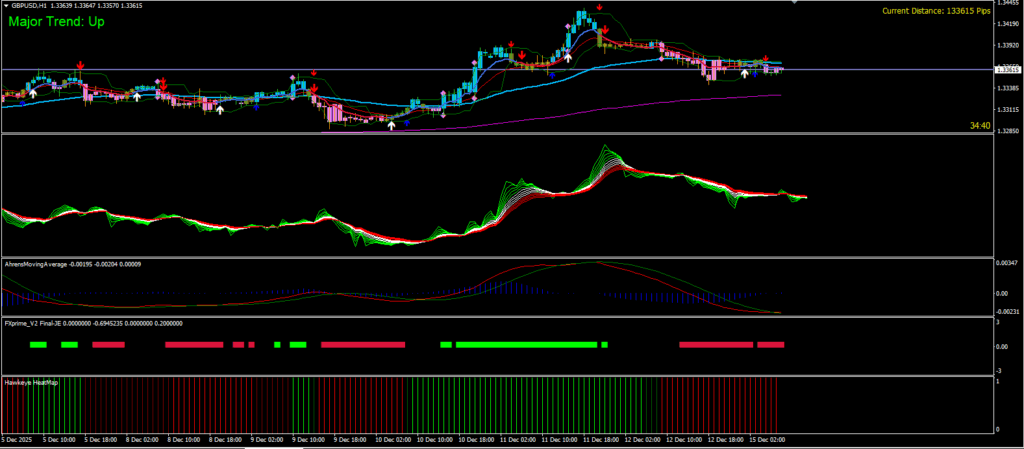The width and height of the screenshot is (1024, 449).
Task: Click the longest green bar in FXprime panel
Action: point(527,344)
